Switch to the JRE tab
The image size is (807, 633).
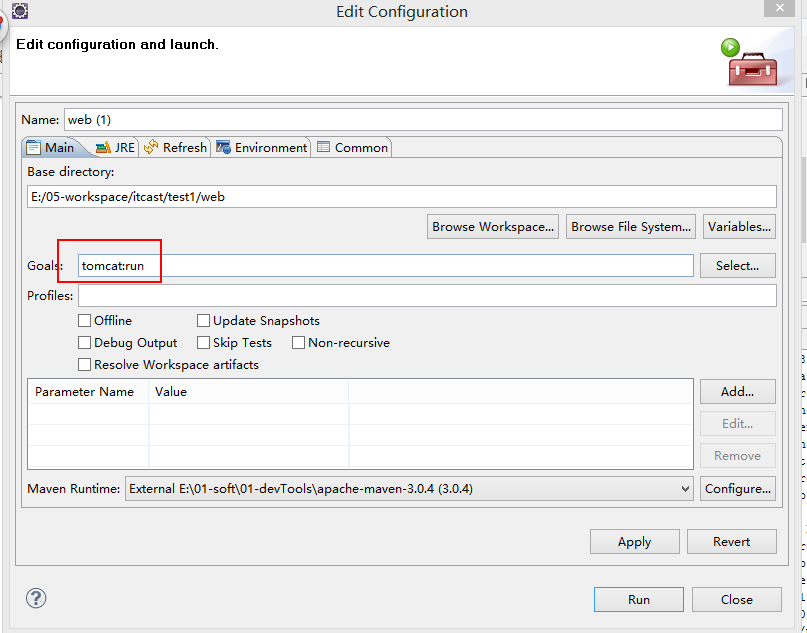(115, 147)
